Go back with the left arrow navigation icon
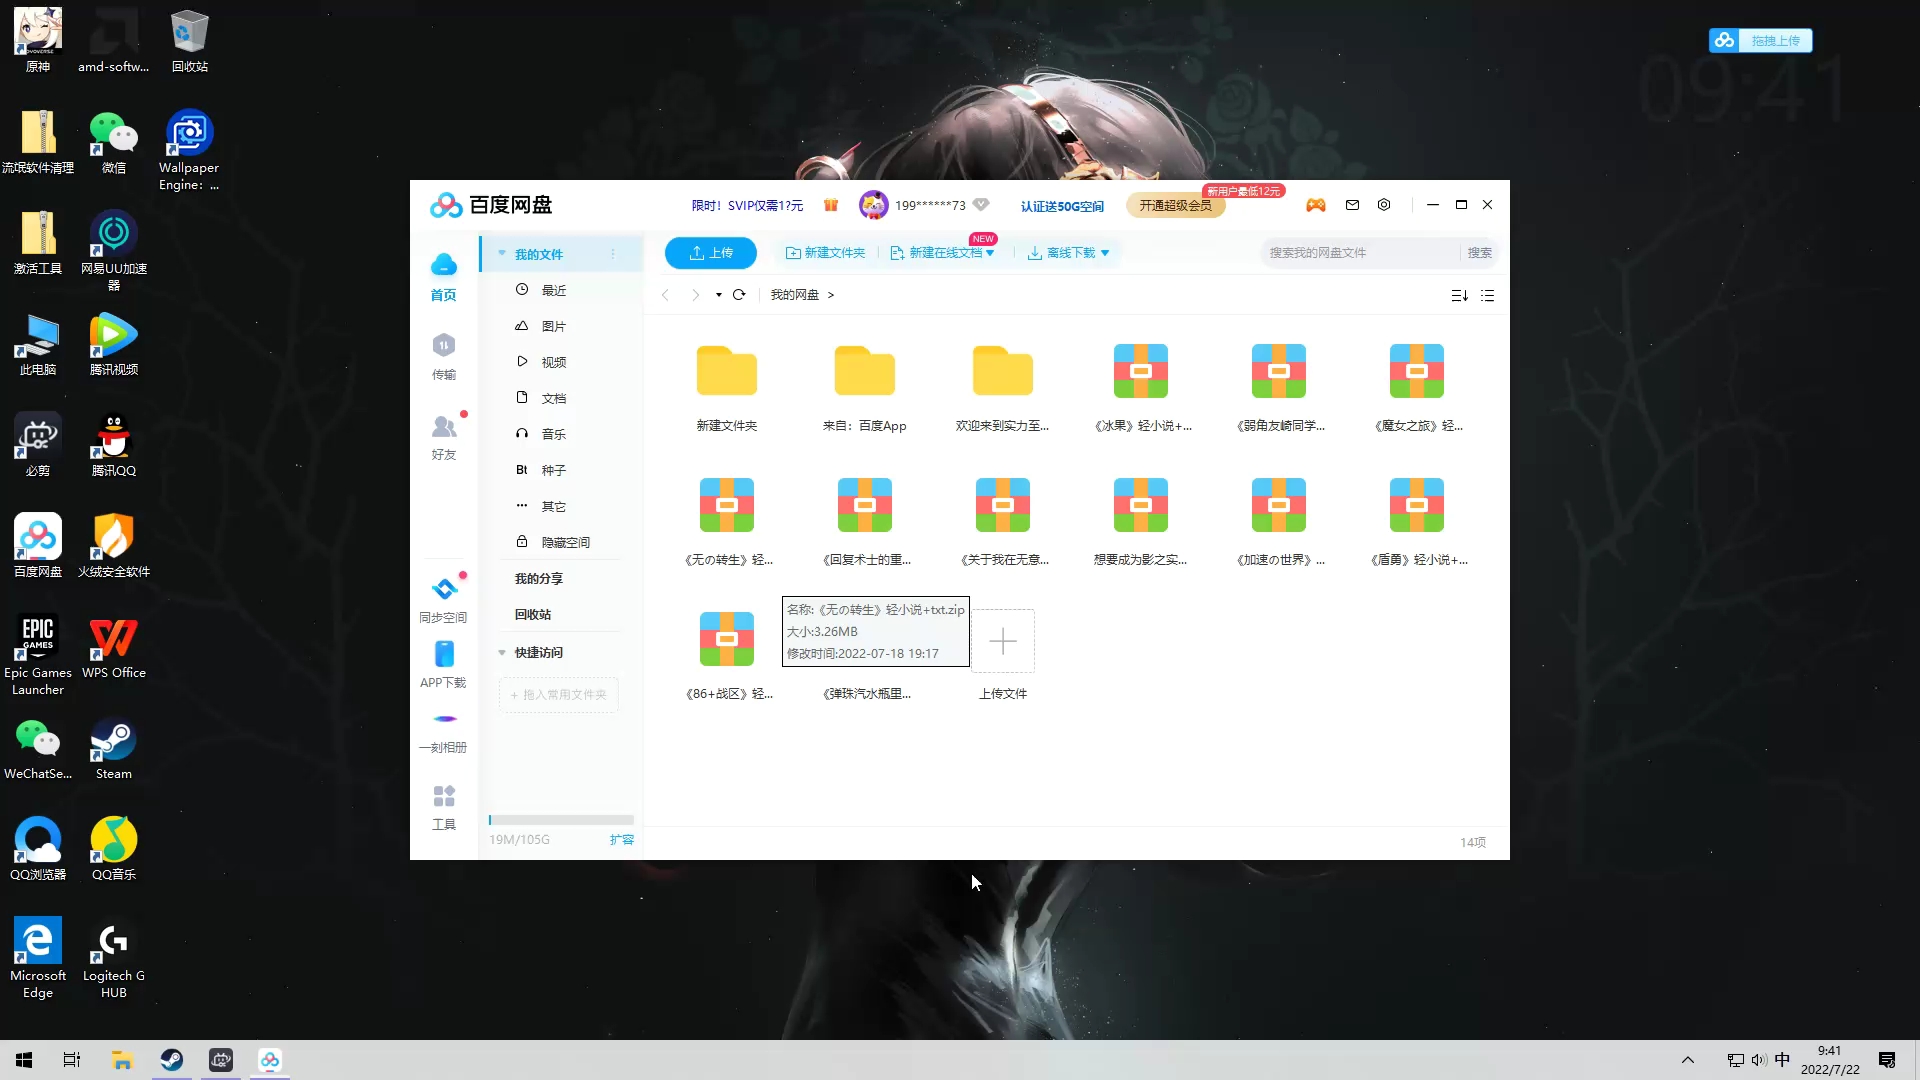The height and width of the screenshot is (1080, 1920). click(665, 295)
